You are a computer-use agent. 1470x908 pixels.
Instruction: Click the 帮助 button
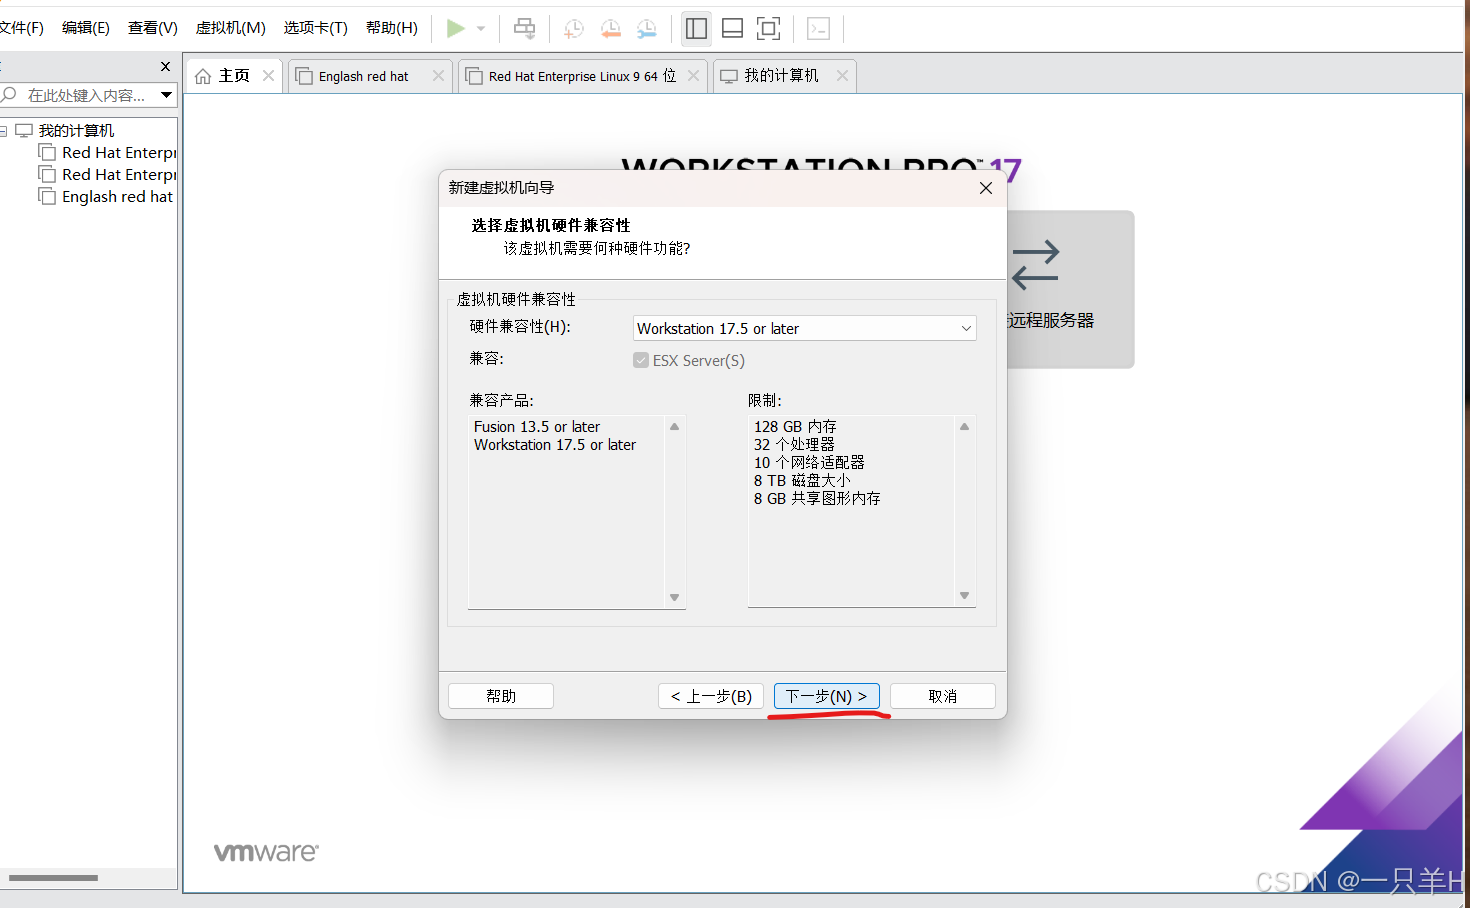tap(501, 696)
